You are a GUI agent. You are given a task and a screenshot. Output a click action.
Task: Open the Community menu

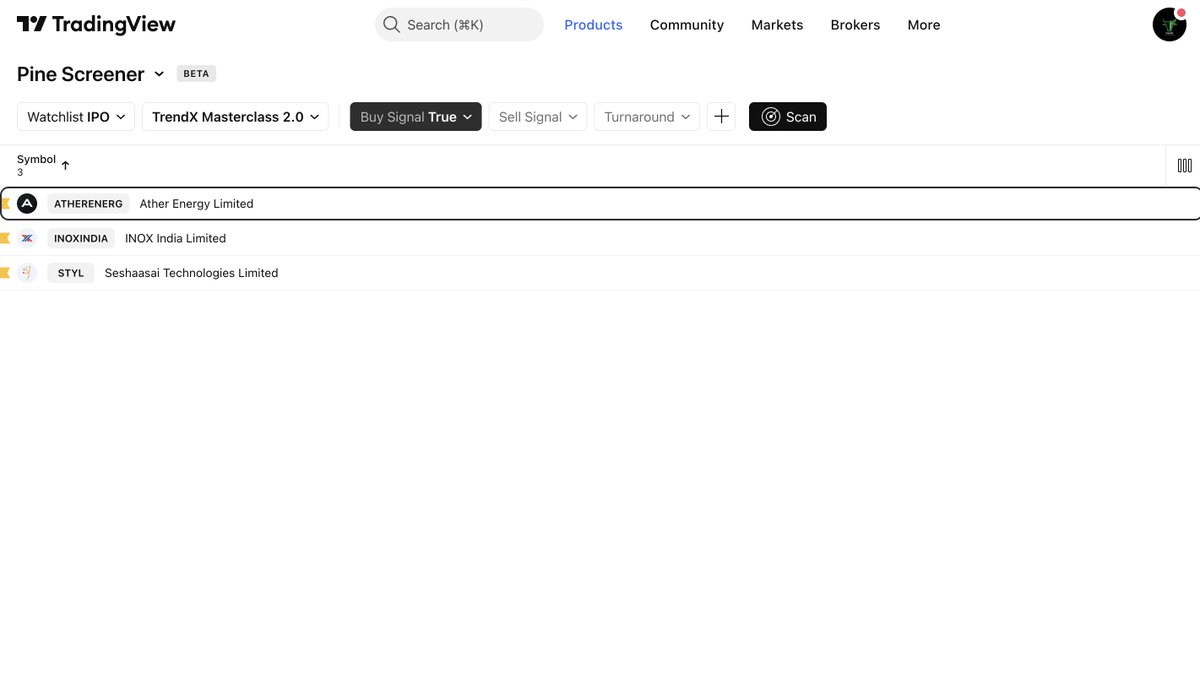point(687,25)
